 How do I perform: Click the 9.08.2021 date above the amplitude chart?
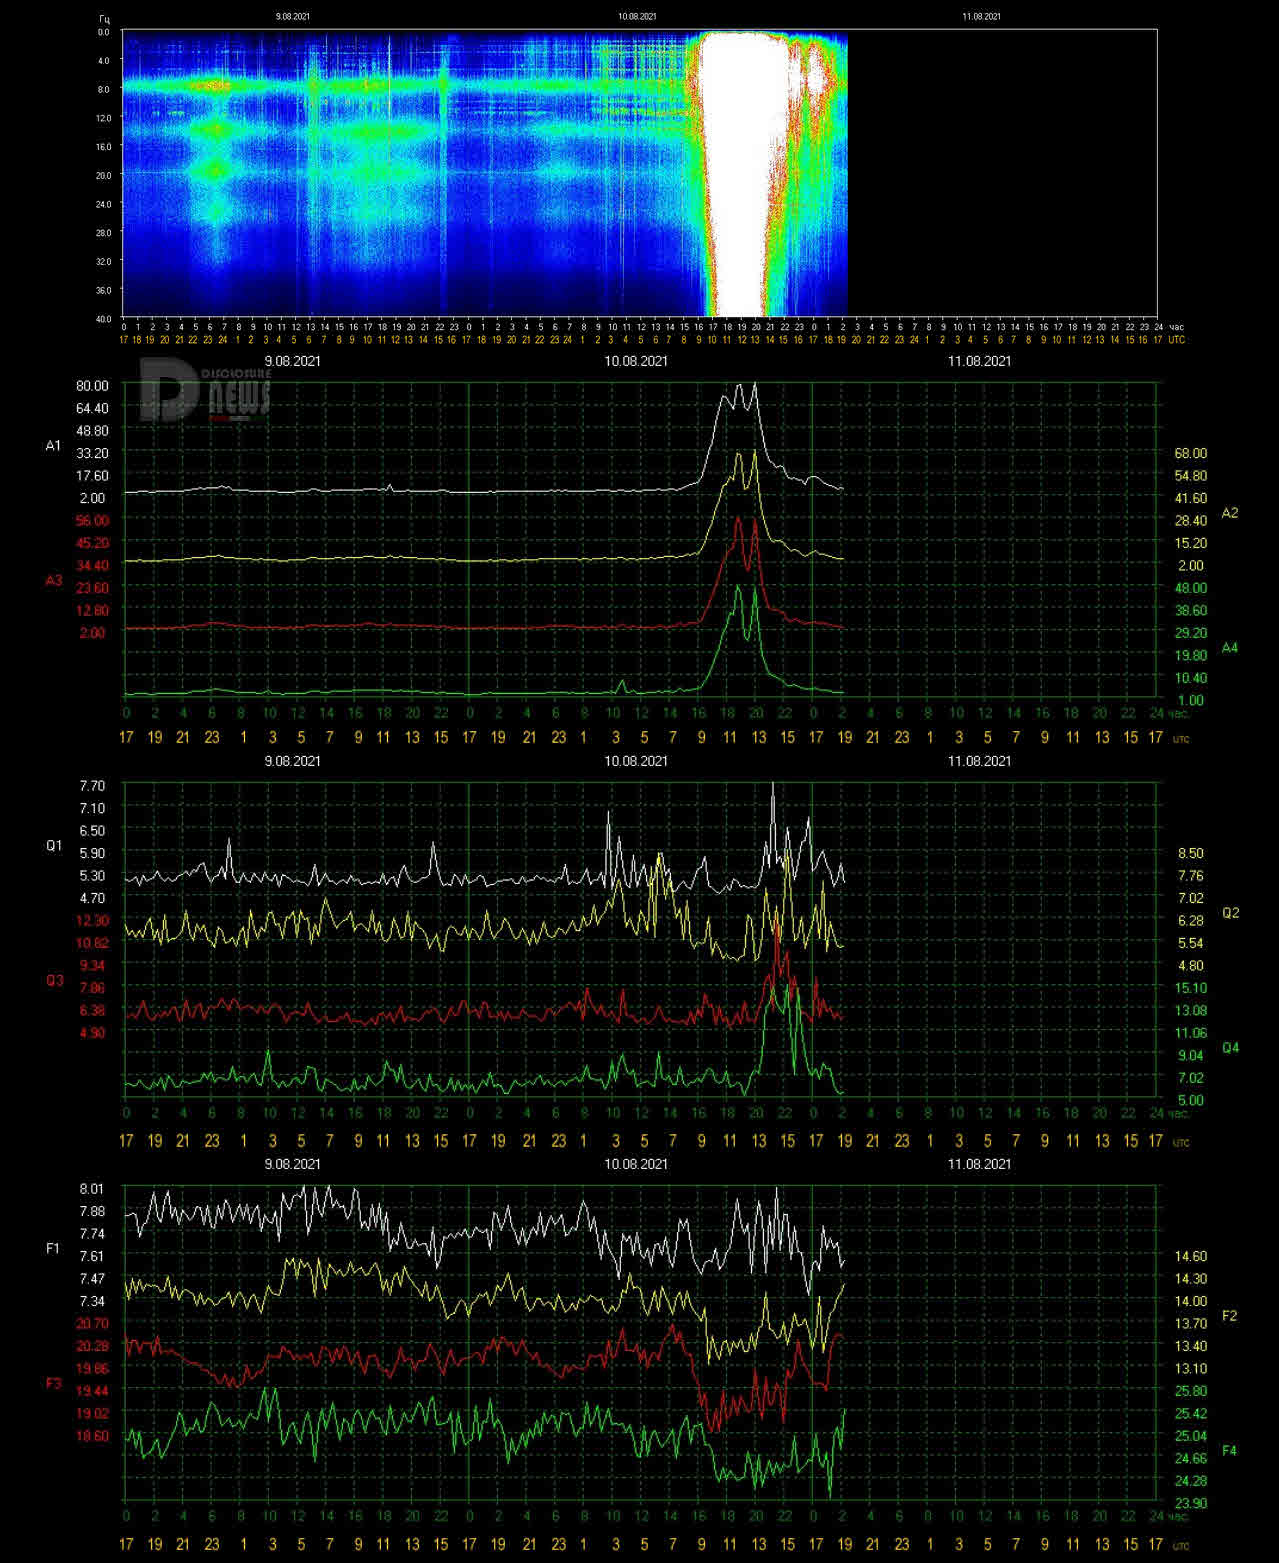[292, 361]
